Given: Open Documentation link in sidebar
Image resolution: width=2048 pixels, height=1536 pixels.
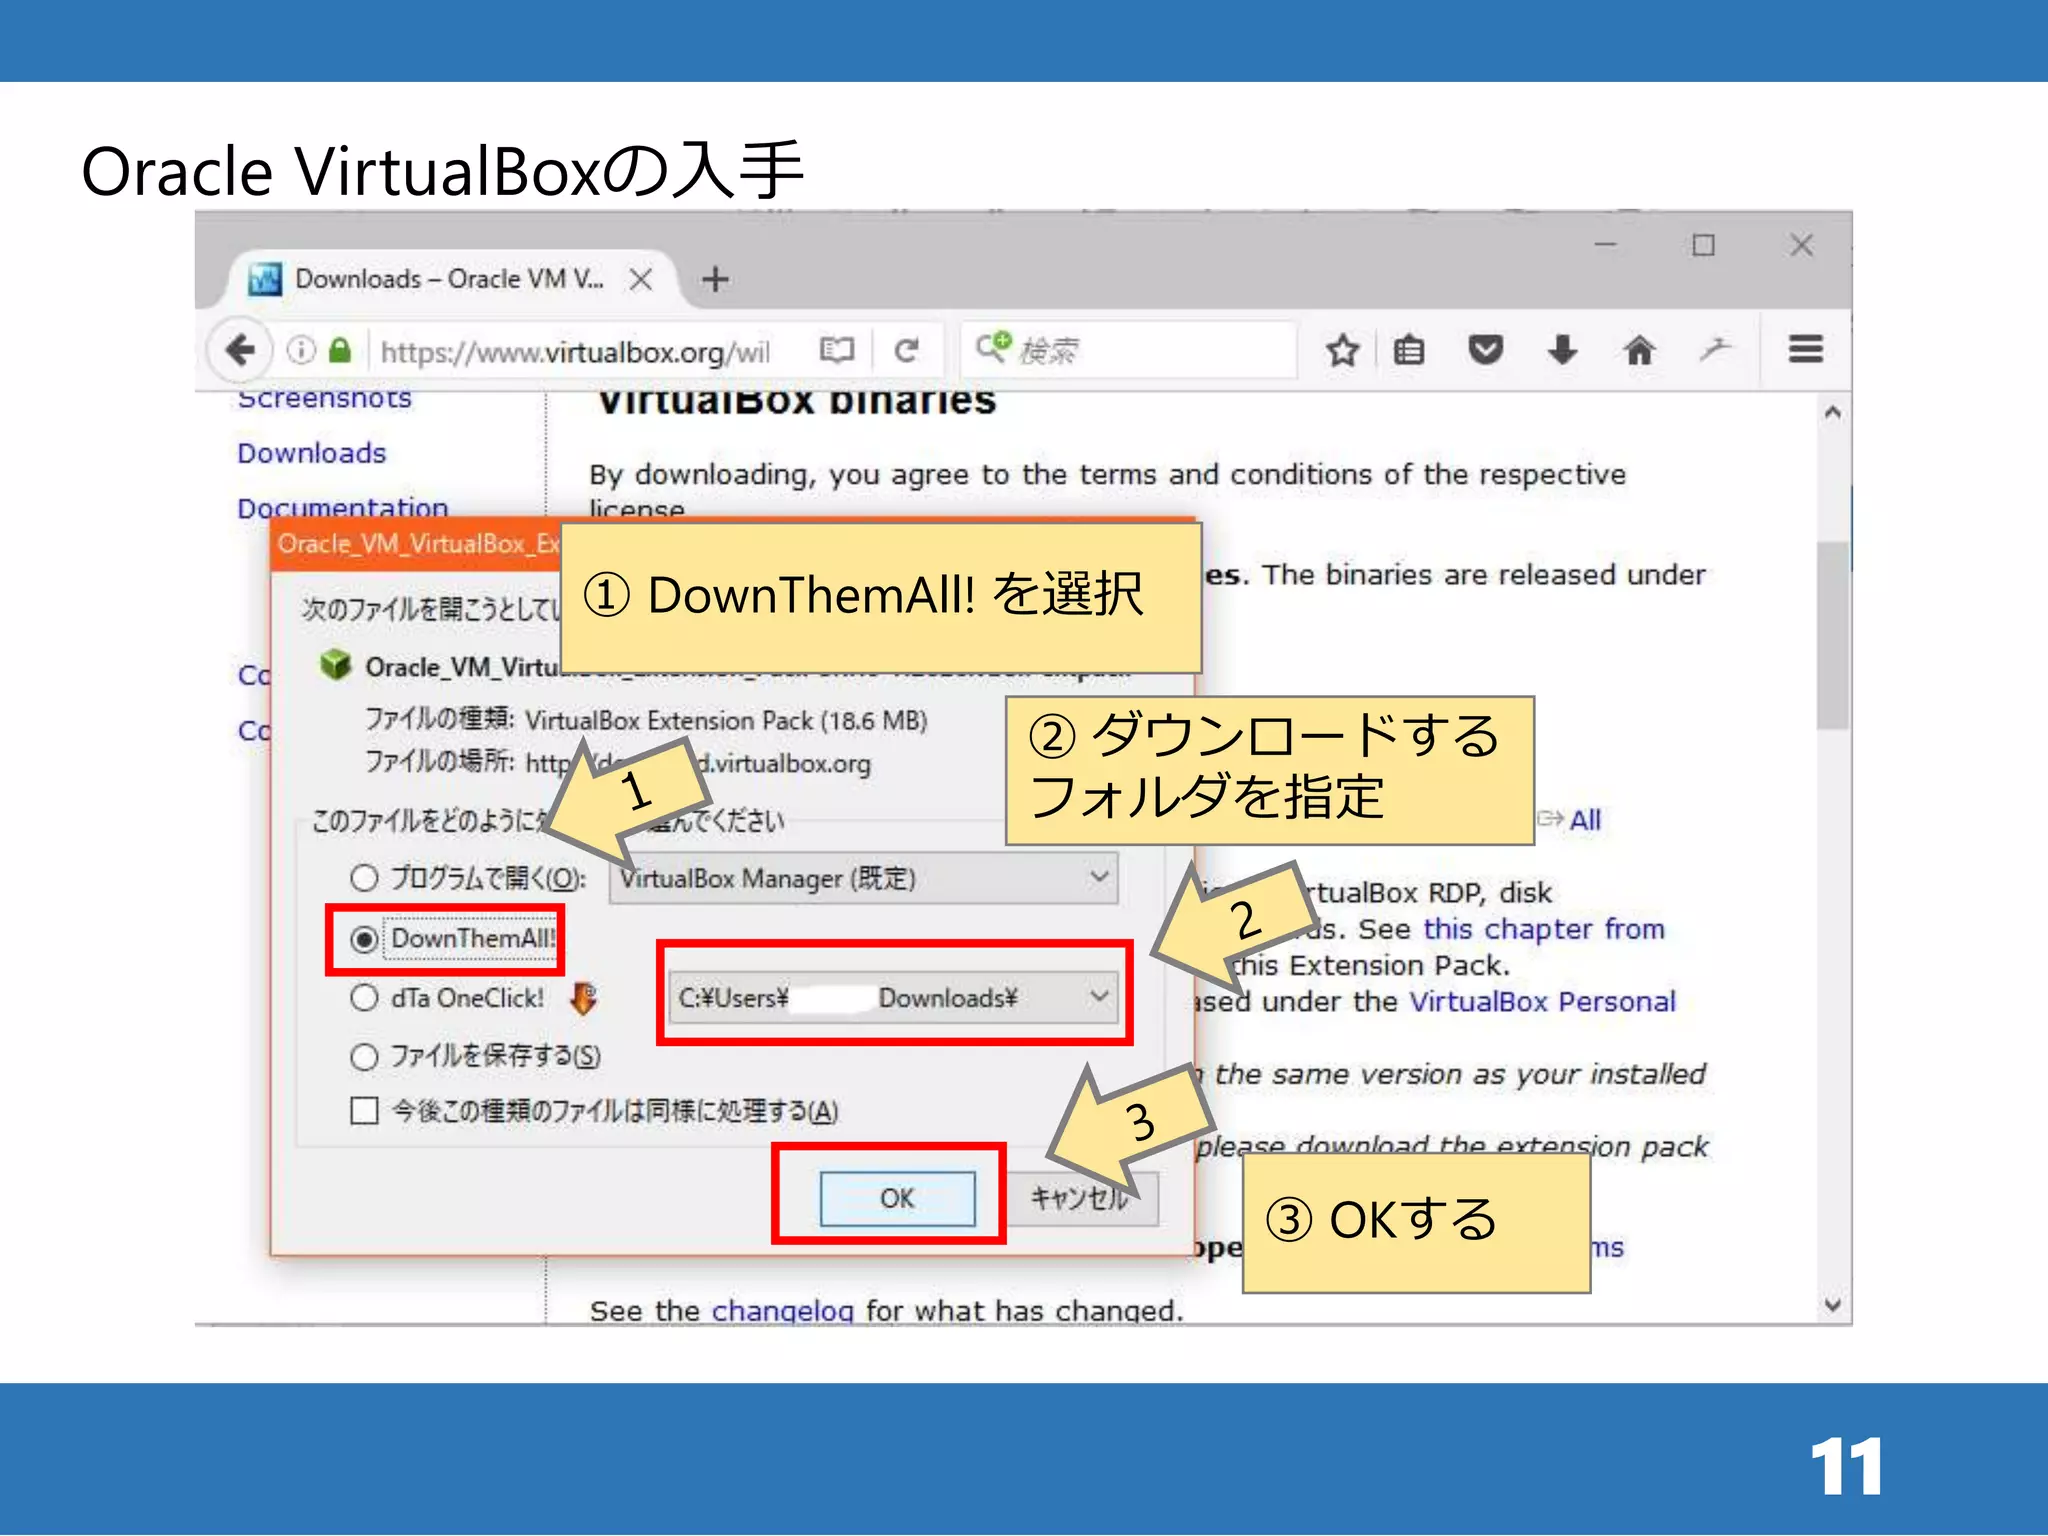Looking at the screenshot, I should click(x=343, y=508).
